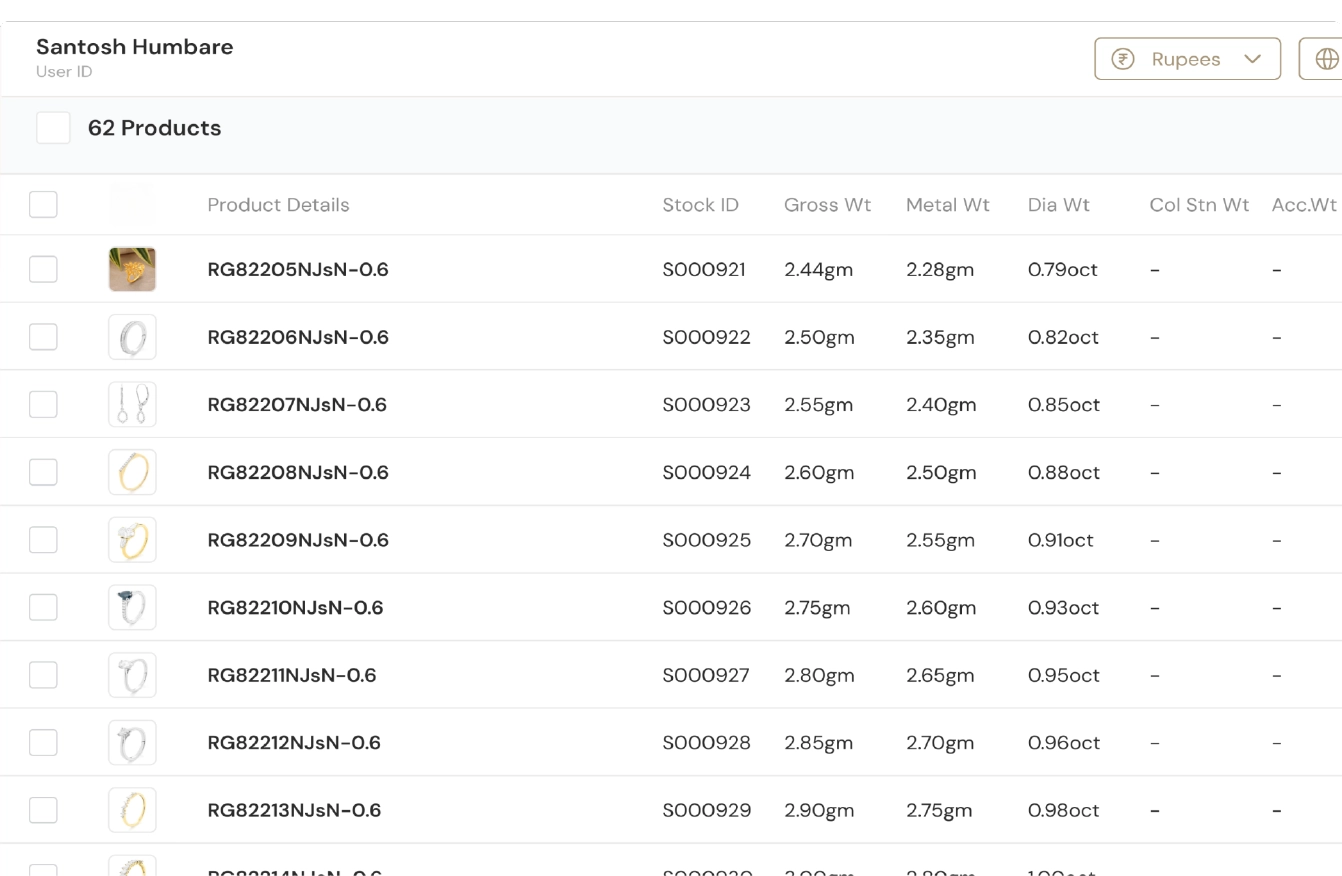Click the Product Details column header
This screenshot has height=876, width=1342.
pyautogui.click(x=279, y=205)
